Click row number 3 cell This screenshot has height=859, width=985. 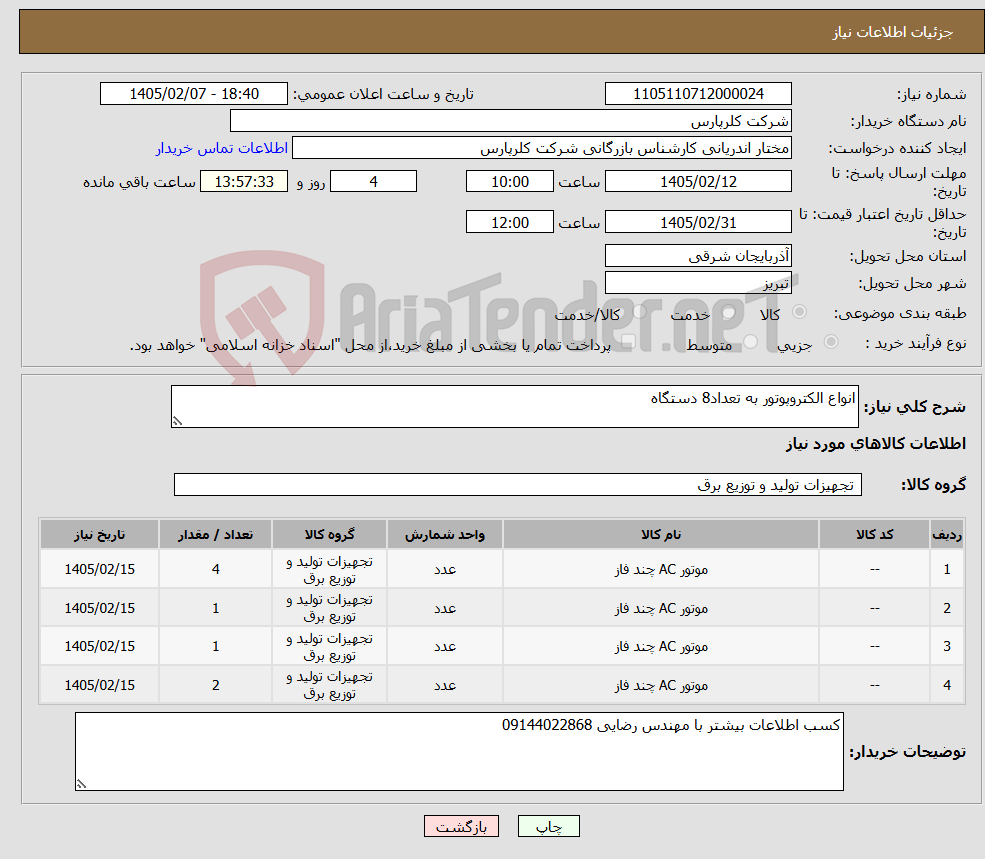(x=947, y=646)
